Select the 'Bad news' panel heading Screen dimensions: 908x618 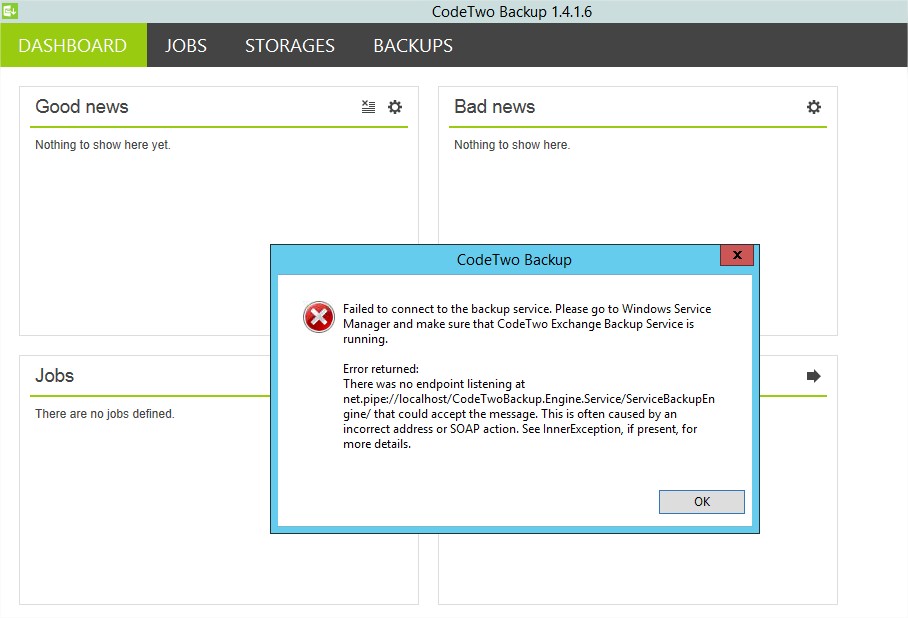[x=495, y=107]
